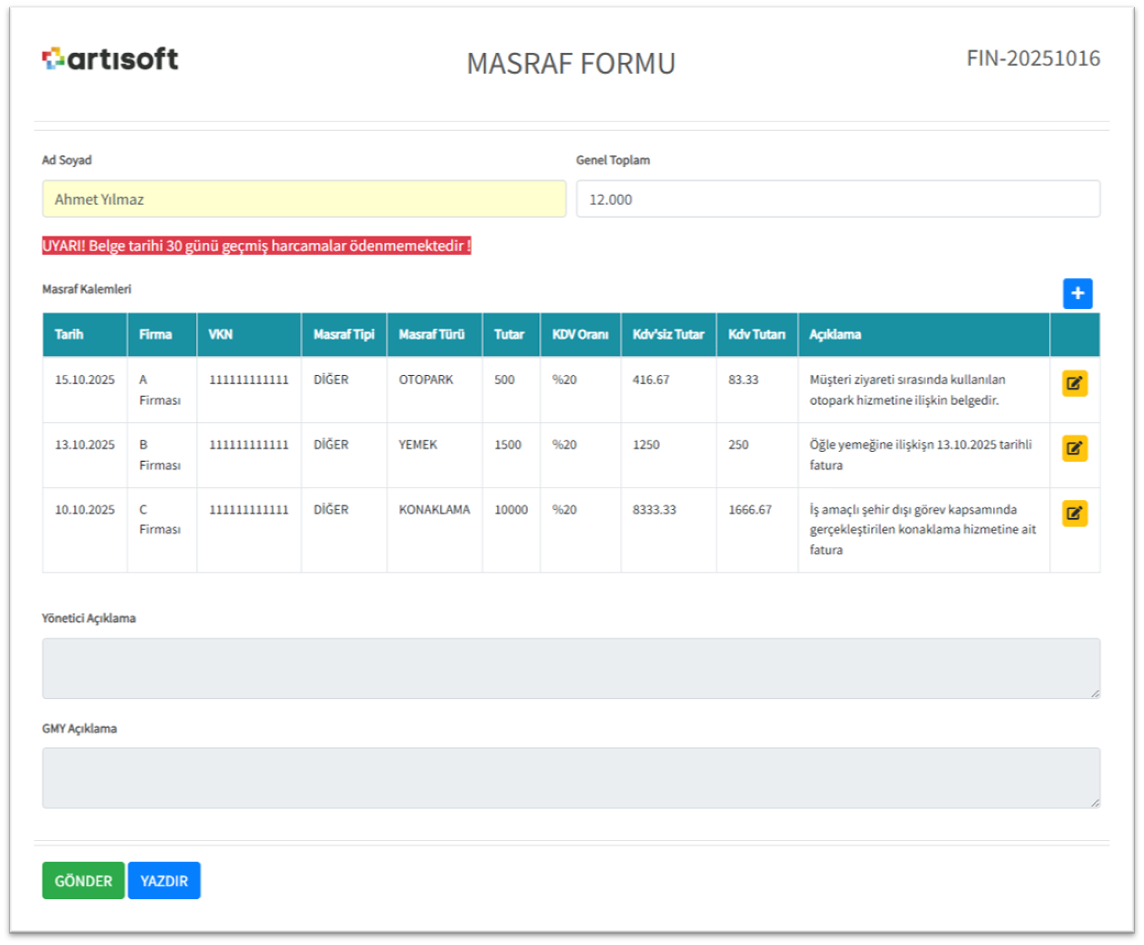Click the KDV Oranı column header
The width and height of the screenshot is (1144, 945).
[x=580, y=335]
